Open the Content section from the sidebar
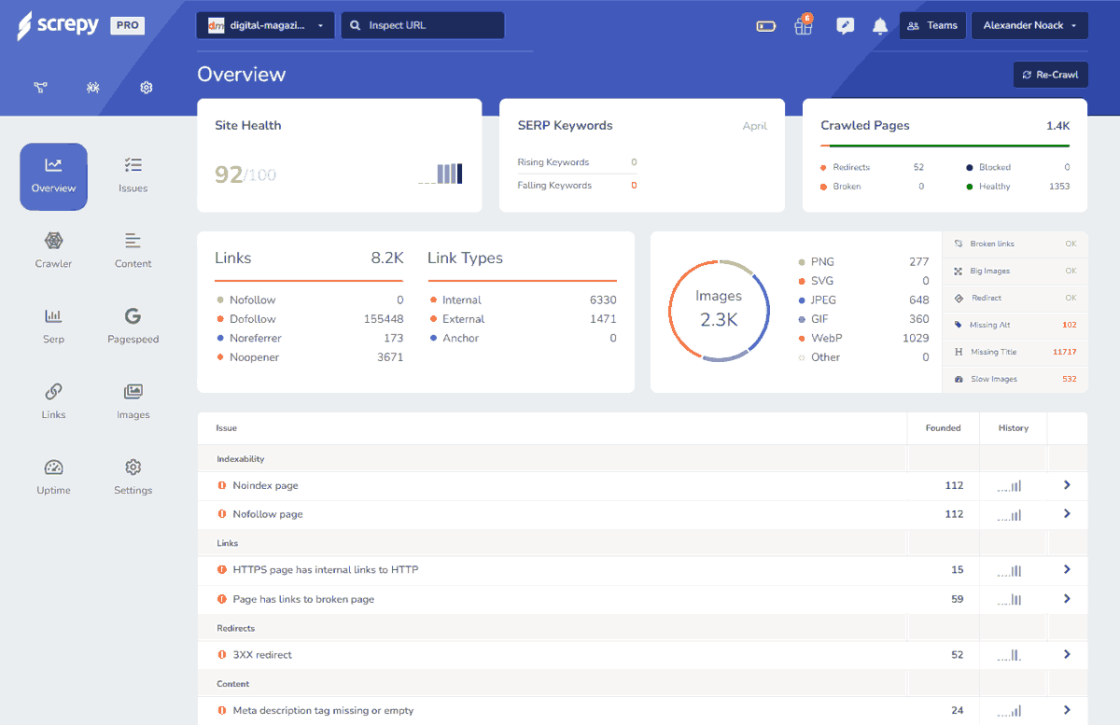The height and width of the screenshot is (725, 1120). pyautogui.click(x=132, y=251)
